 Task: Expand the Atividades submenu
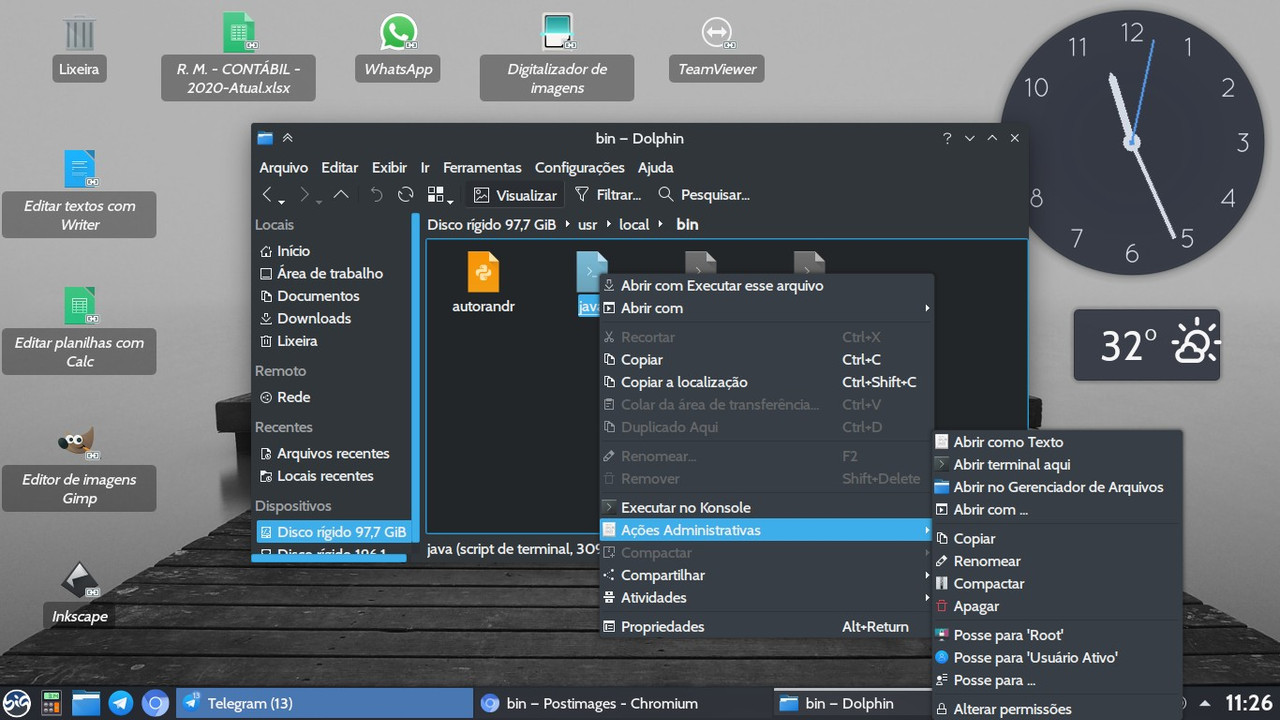[766, 598]
